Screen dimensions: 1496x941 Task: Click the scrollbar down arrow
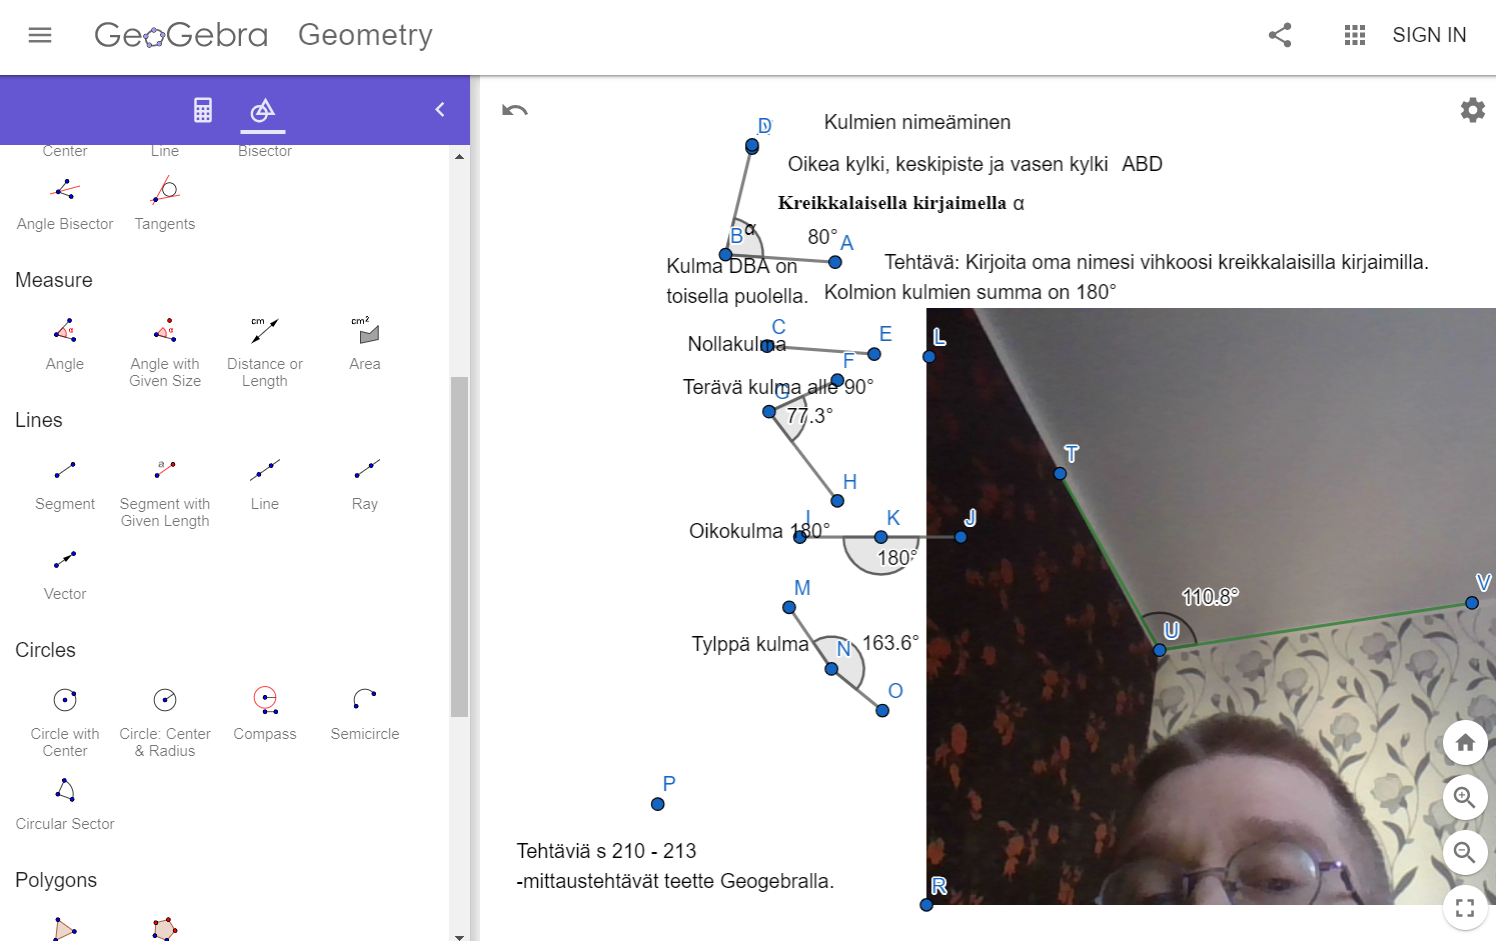[x=459, y=936]
